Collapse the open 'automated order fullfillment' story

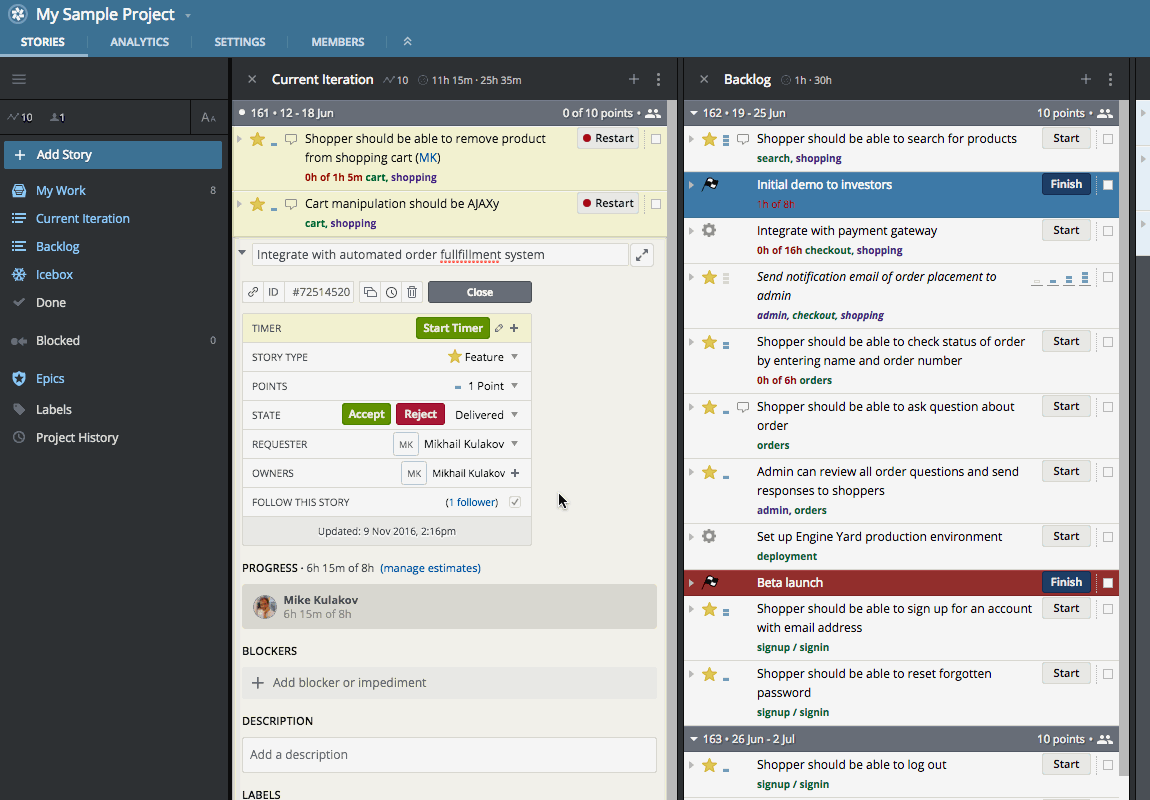pos(241,253)
